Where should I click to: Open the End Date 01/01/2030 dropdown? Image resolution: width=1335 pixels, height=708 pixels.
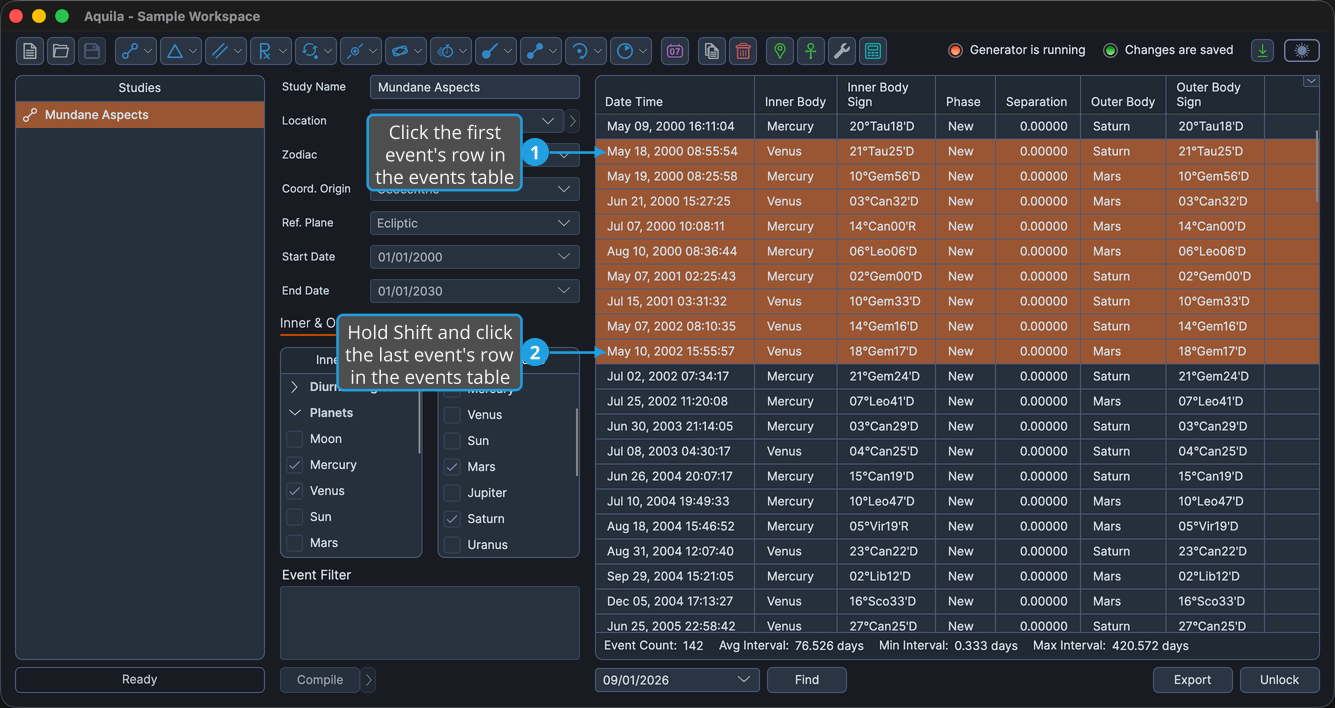pos(474,291)
